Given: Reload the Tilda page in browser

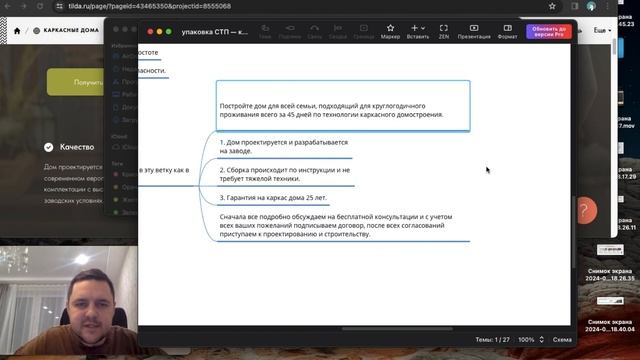Looking at the screenshot, I should click(x=40, y=6).
